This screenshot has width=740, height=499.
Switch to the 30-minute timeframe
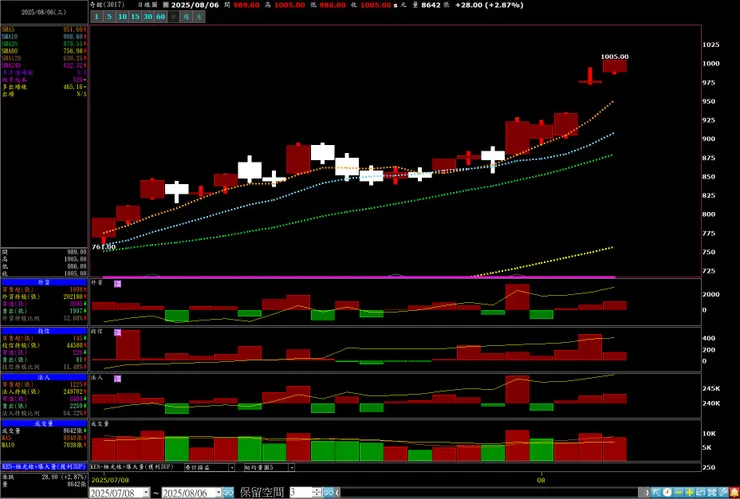(x=148, y=17)
